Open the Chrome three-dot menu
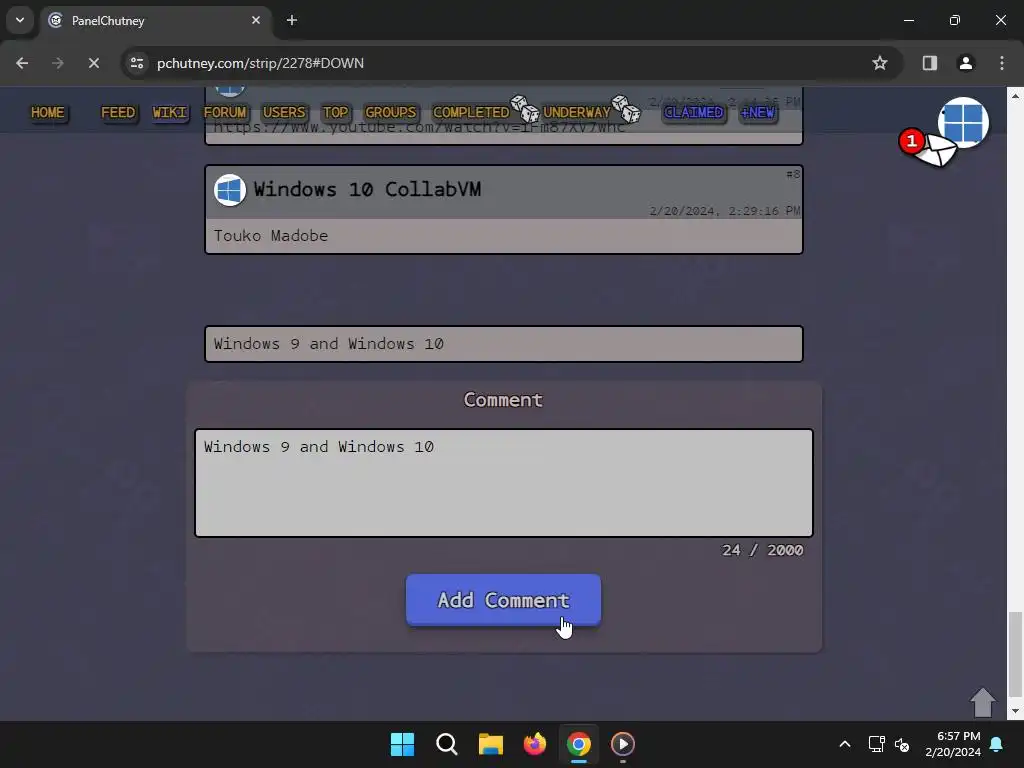The height and width of the screenshot is (768, 1024). (1002, 63)
